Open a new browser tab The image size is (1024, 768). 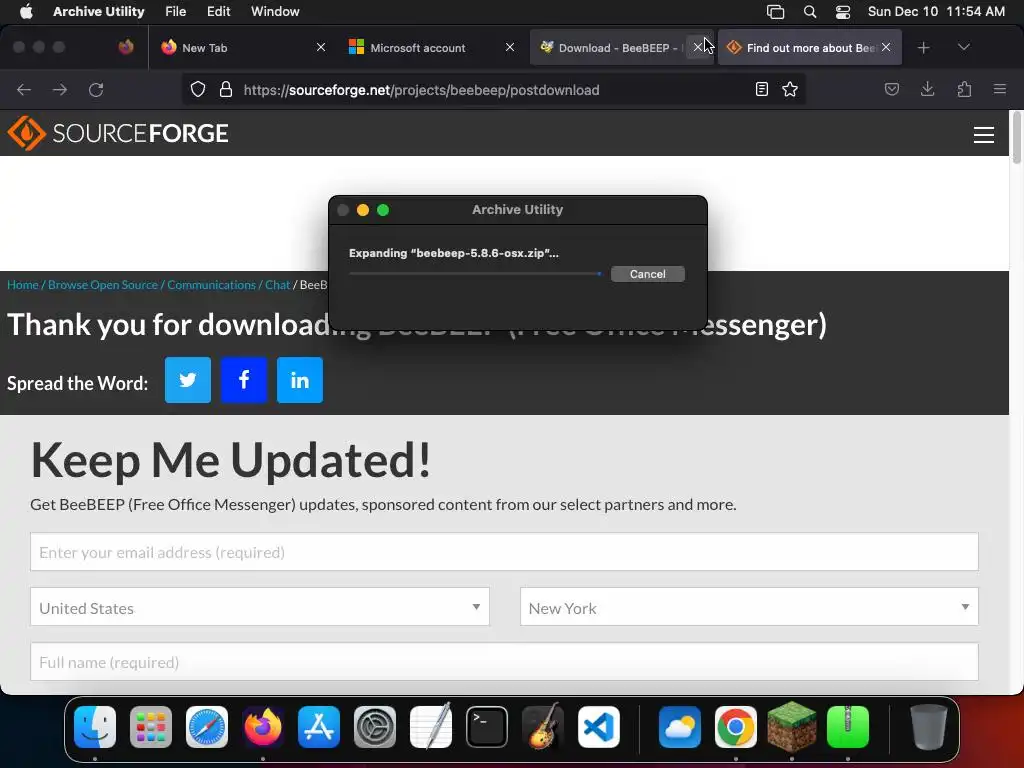[x=923, y=48]
